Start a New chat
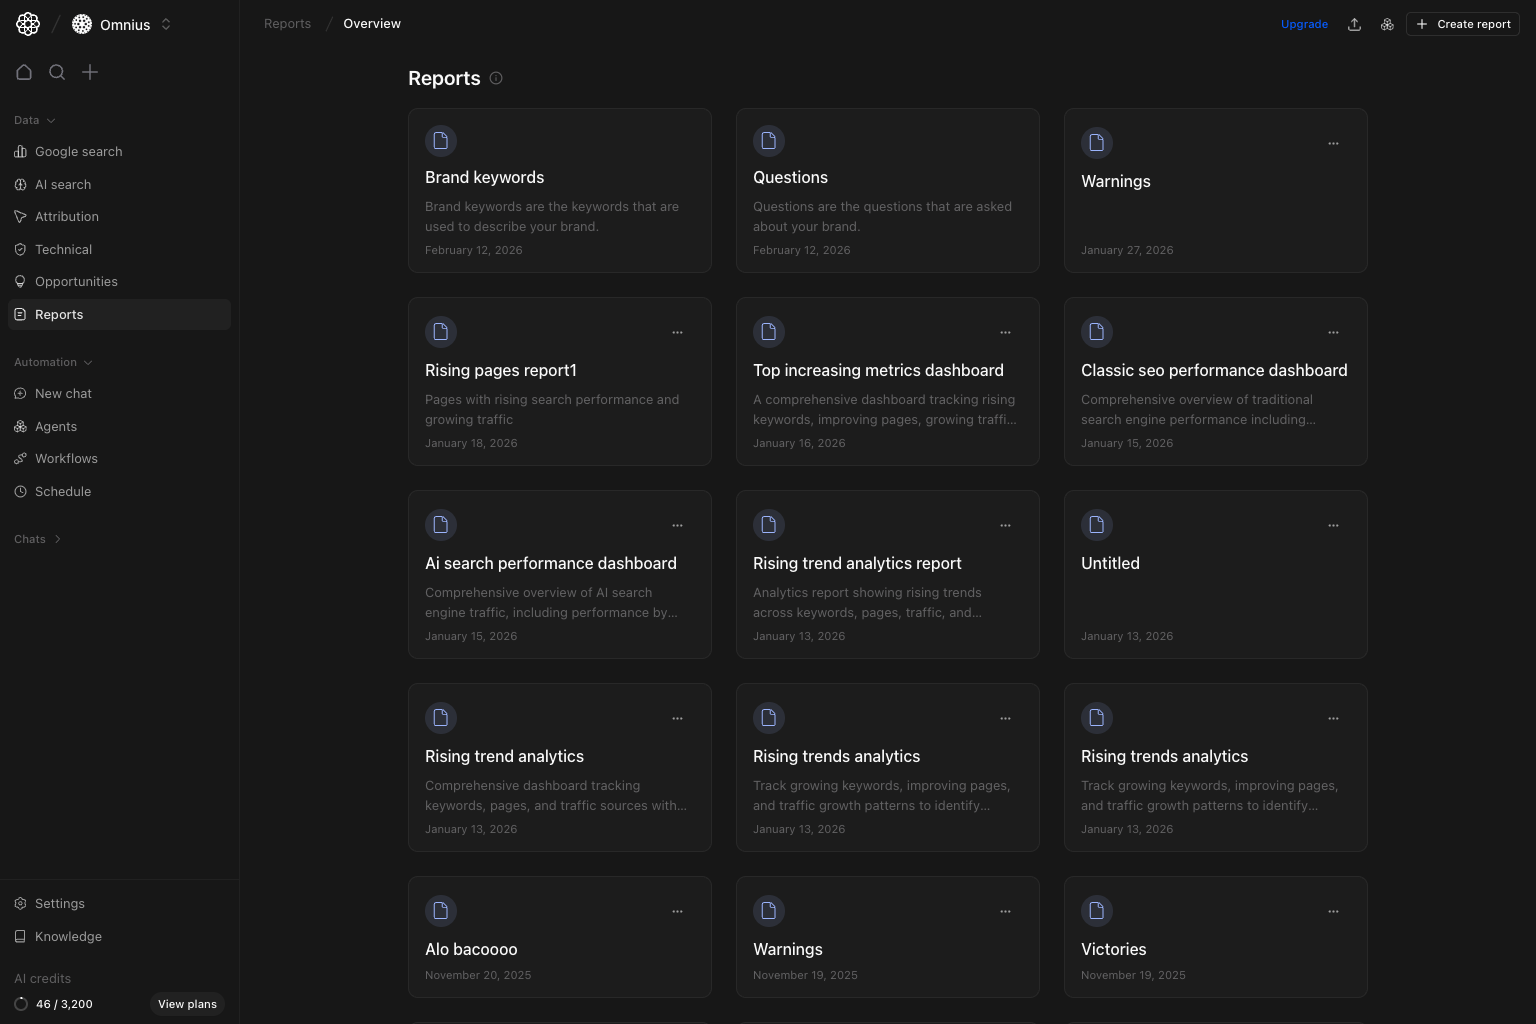This screenshot has width=1536, height=1024. point(64,393)
